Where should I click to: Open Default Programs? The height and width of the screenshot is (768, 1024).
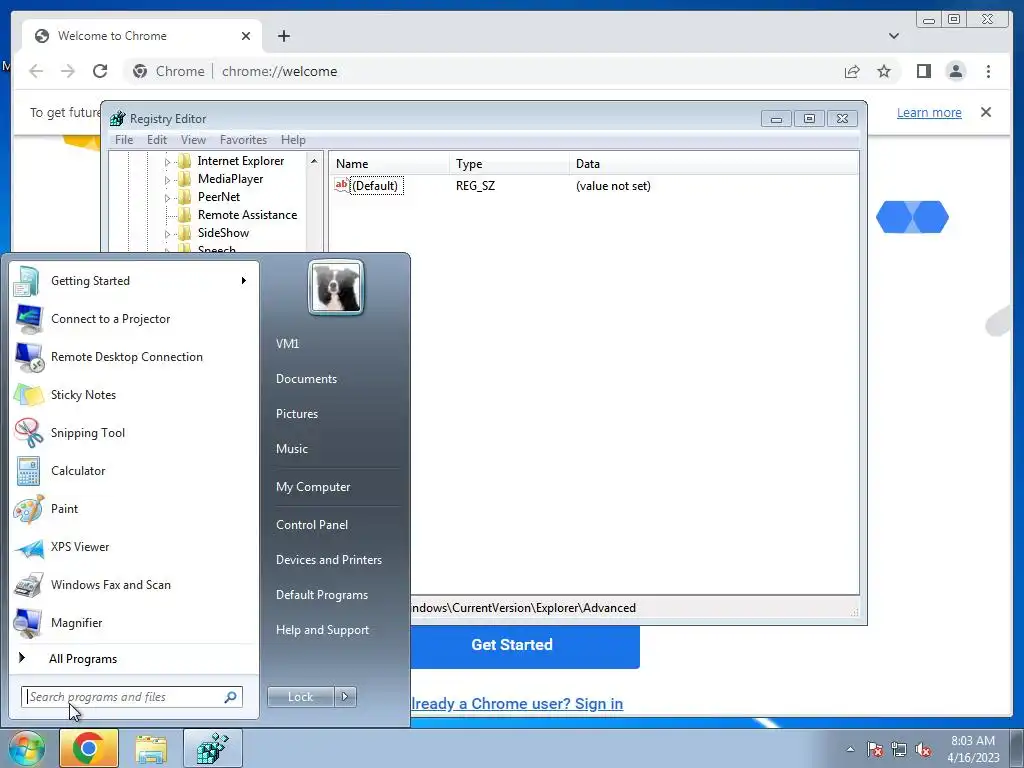pyautogui.click(x=322, y=595)
